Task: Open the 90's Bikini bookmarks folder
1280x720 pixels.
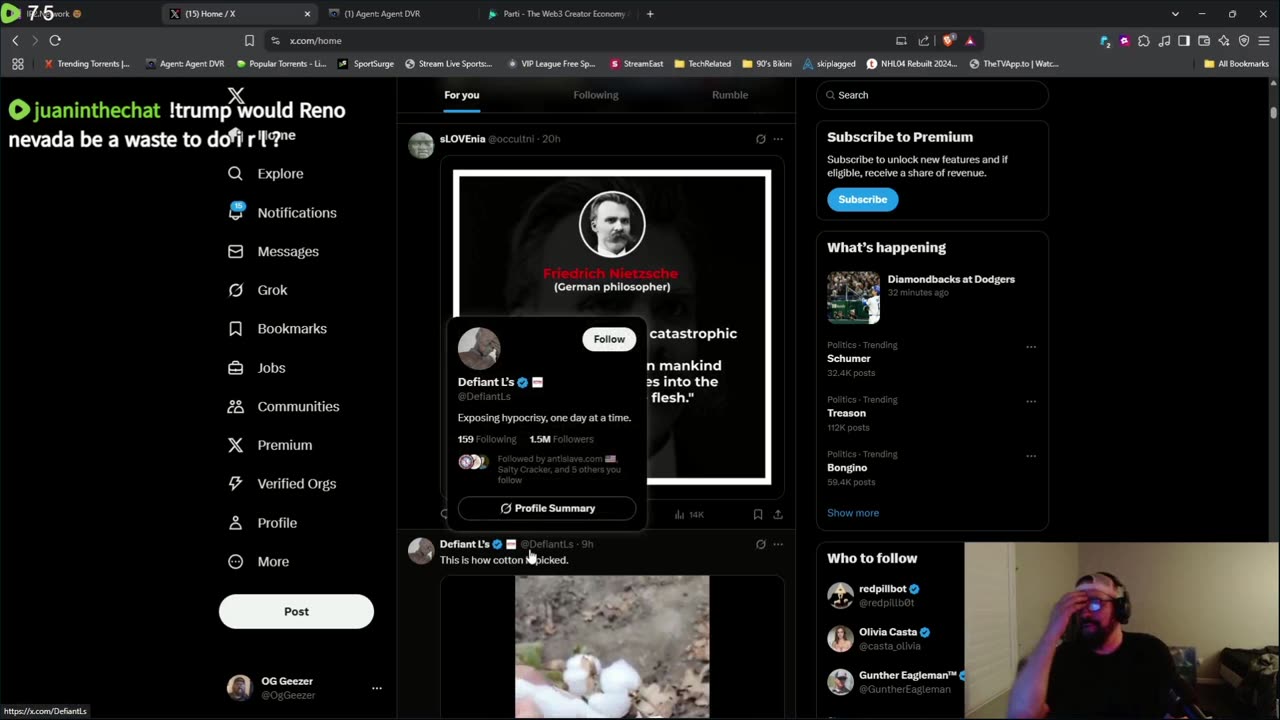Action: click(x=767, y=64)
